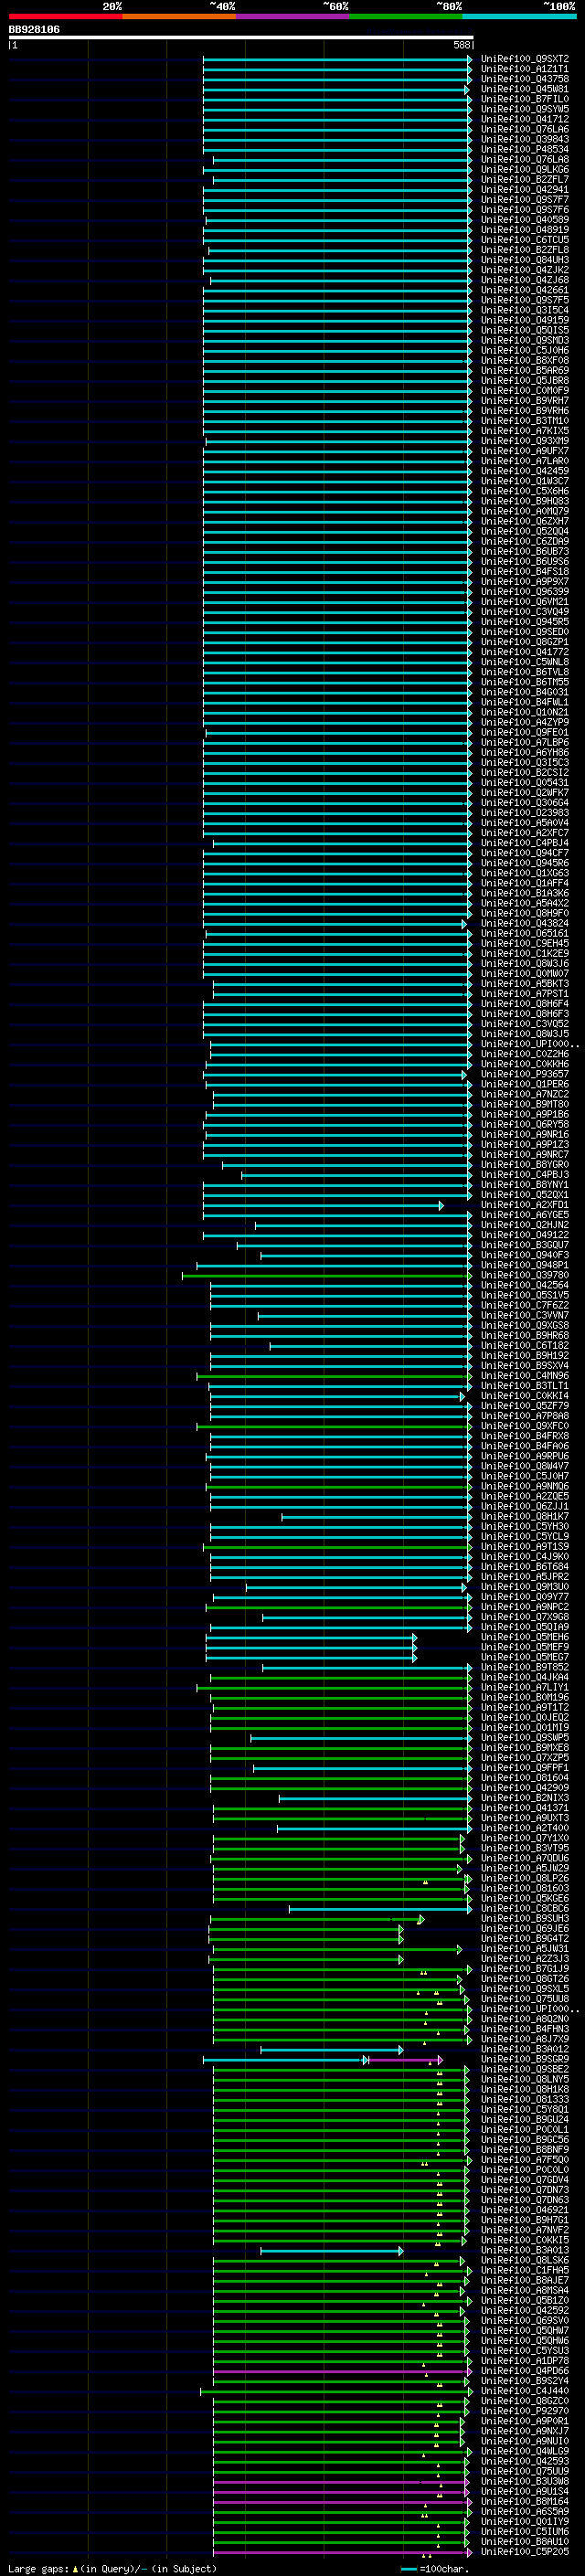Open hit UniRef100_Q45W81
The image size is (585, 2576).
(x=525, y=89)
